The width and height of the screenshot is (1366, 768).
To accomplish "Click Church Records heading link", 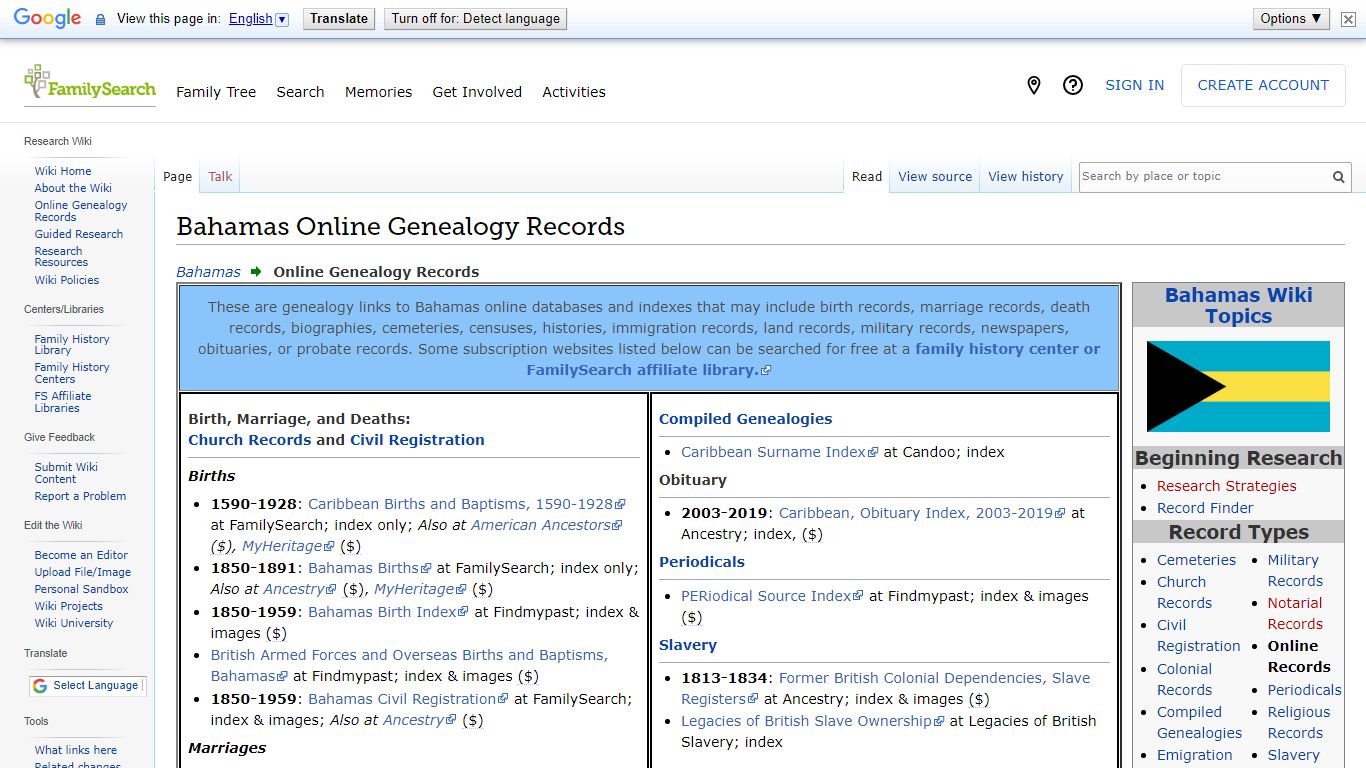I will click(250, 440).
